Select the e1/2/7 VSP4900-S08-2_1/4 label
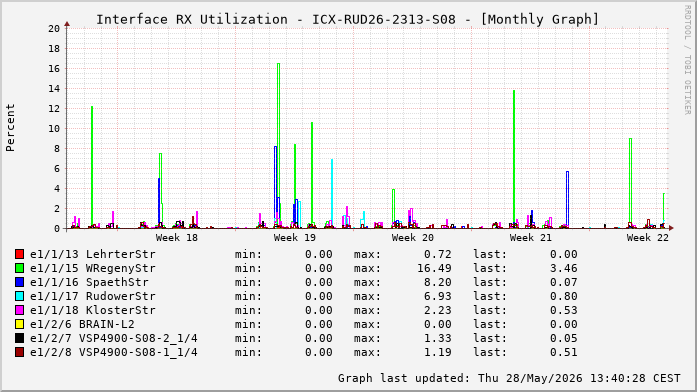697x392 pixels. [x=114, y=338]
